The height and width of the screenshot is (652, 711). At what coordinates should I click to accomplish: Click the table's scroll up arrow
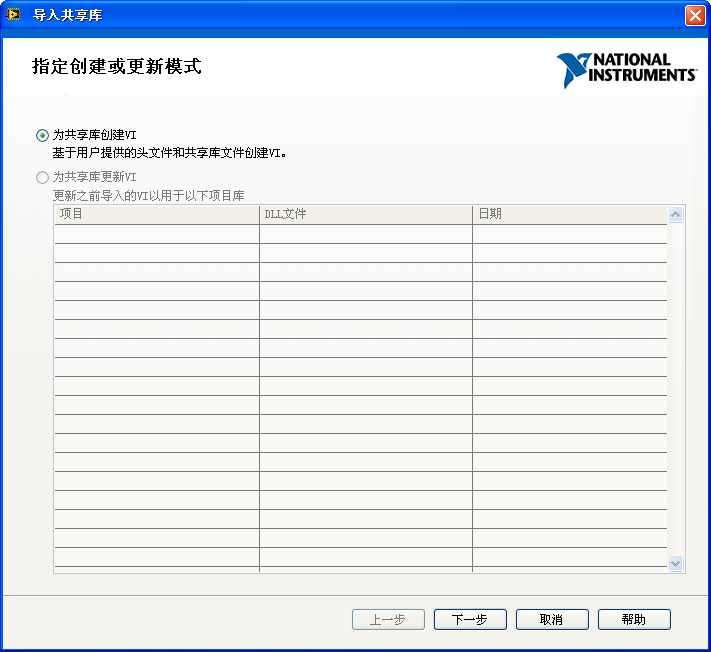click(x=675, y=215)
